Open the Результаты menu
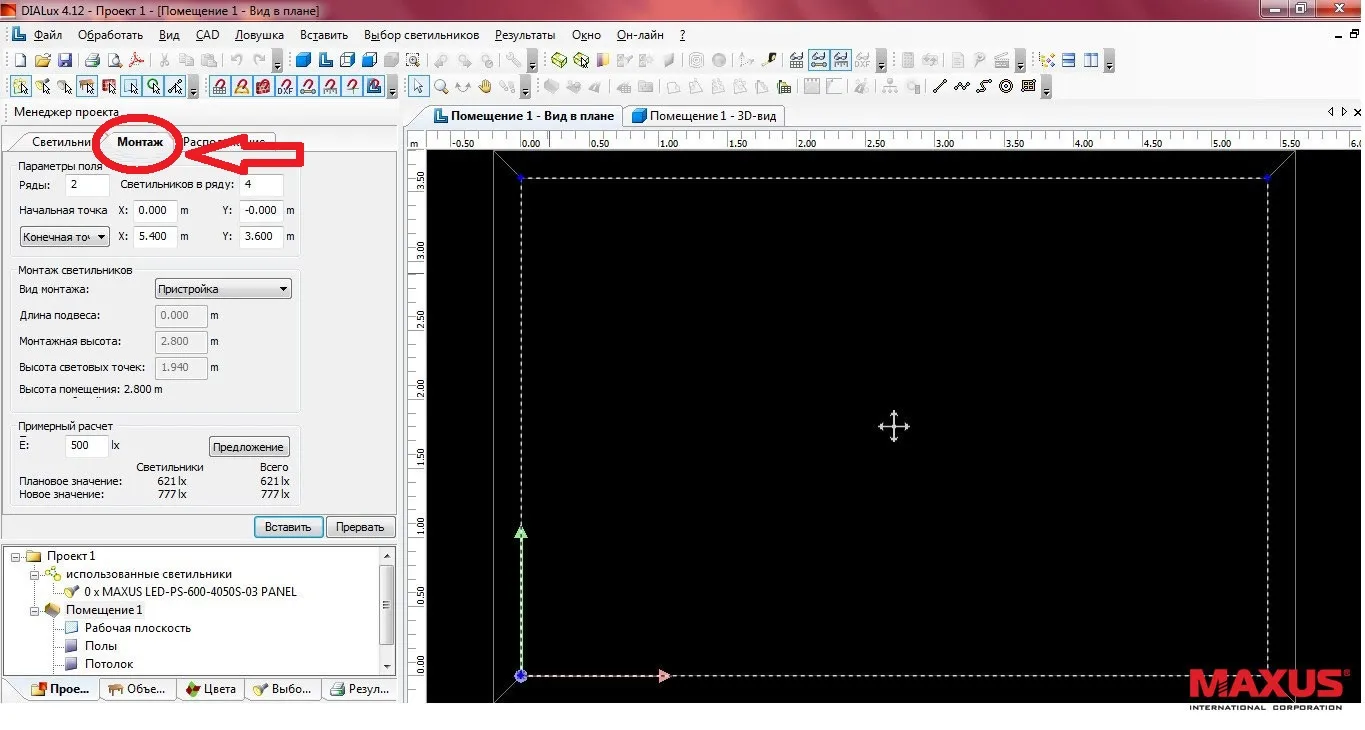This screenshot has height=730, width=1365. tap(526, 35)
